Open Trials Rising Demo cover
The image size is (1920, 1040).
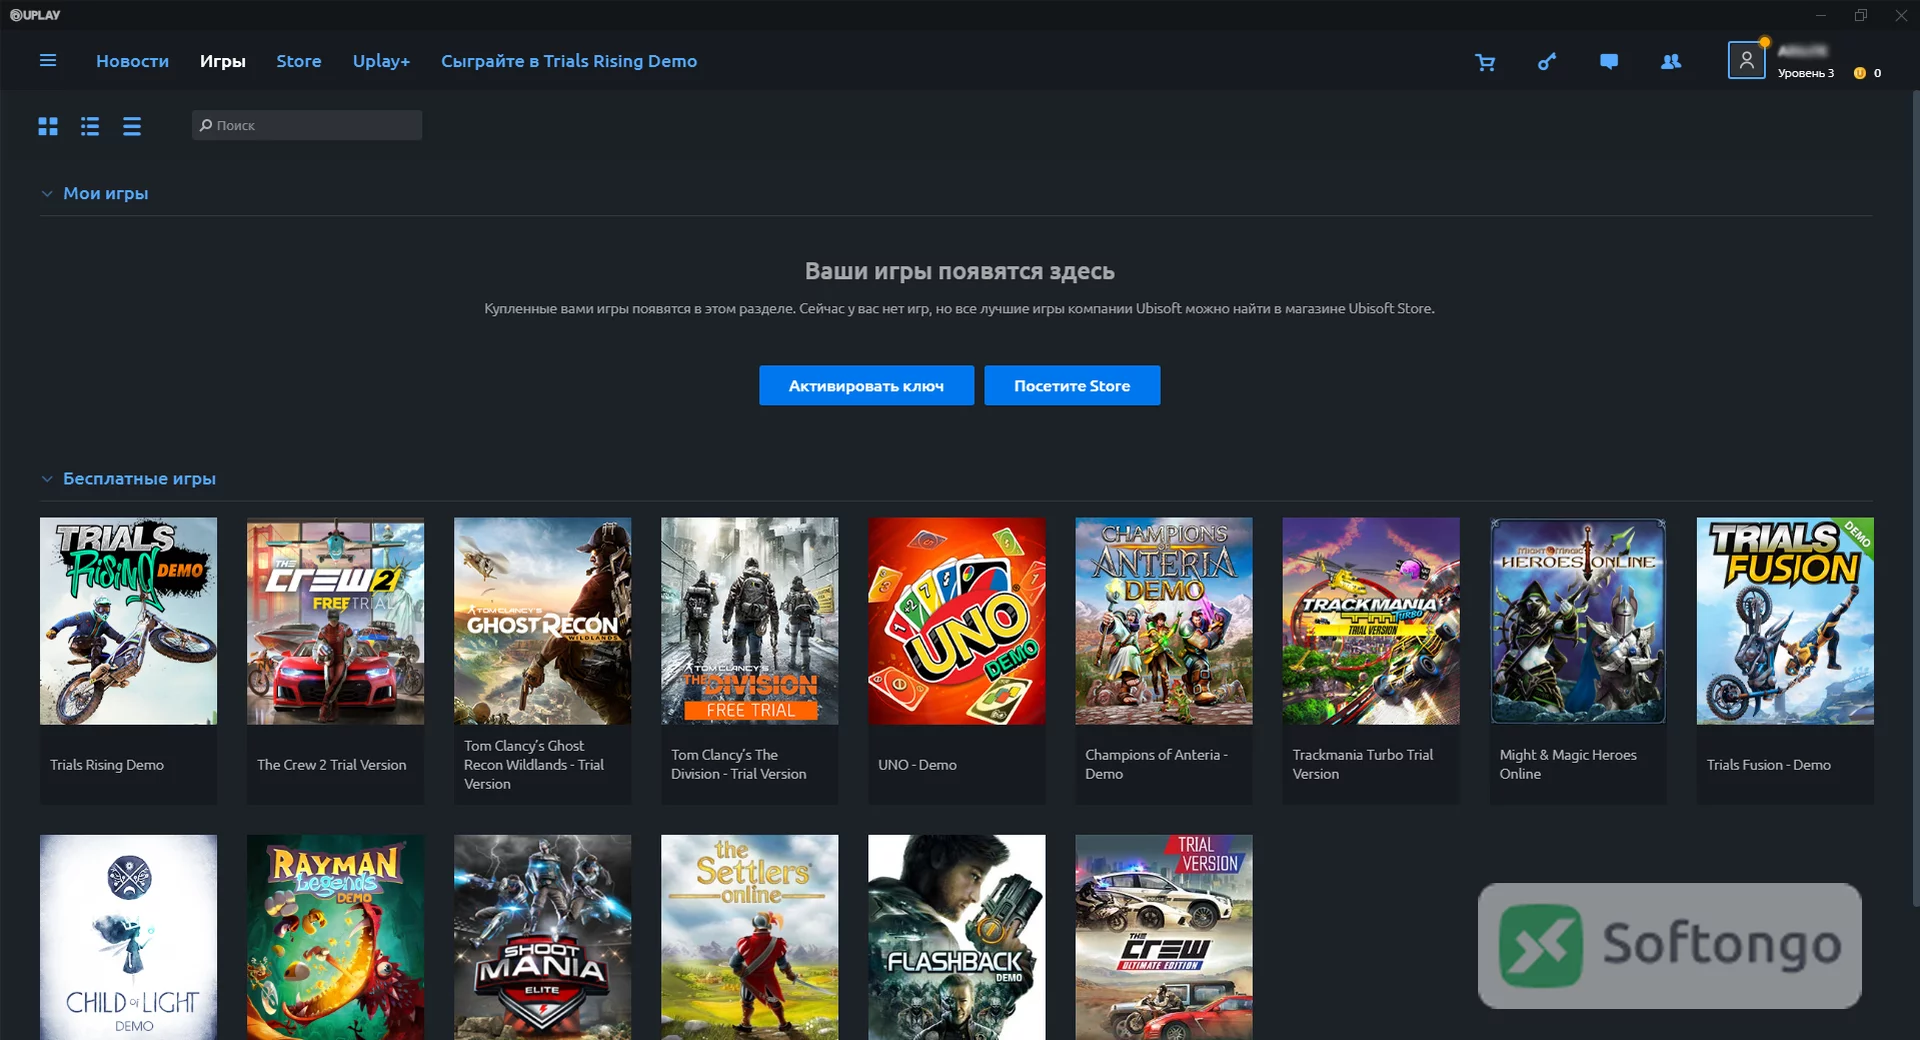(x=128, y=620)
